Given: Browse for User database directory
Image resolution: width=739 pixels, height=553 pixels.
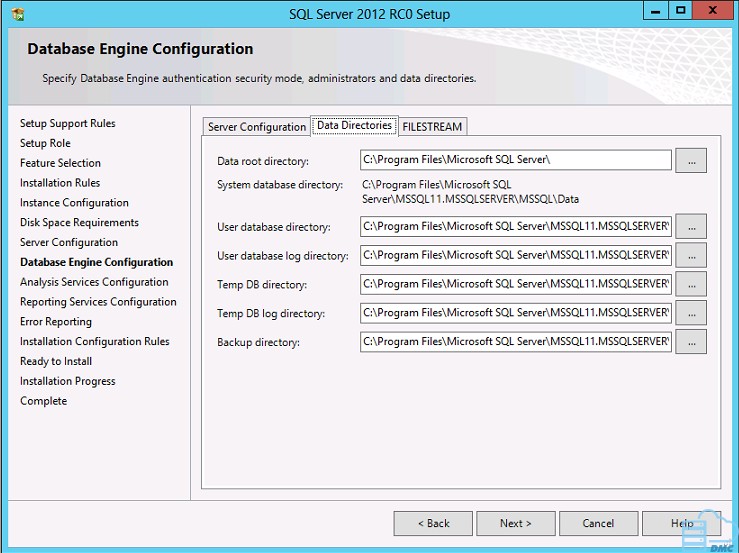Looking at the screenshot, I should pos(691,227).
